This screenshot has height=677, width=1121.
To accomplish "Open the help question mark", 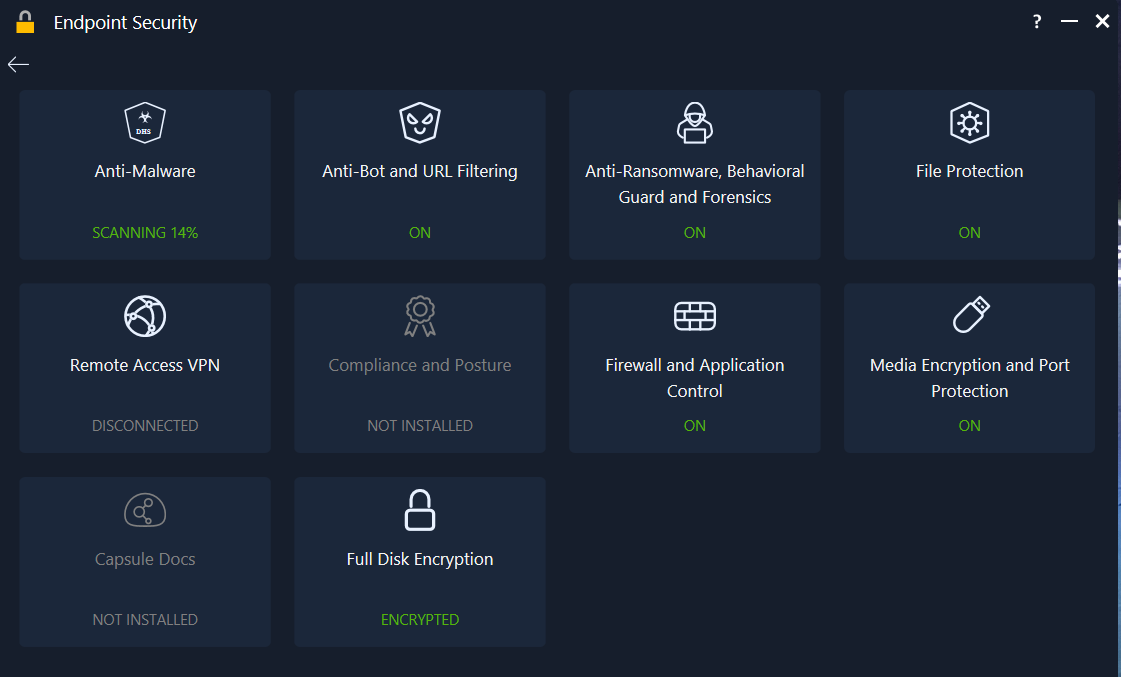I will pyautogui.click(x=1036, y=21).
